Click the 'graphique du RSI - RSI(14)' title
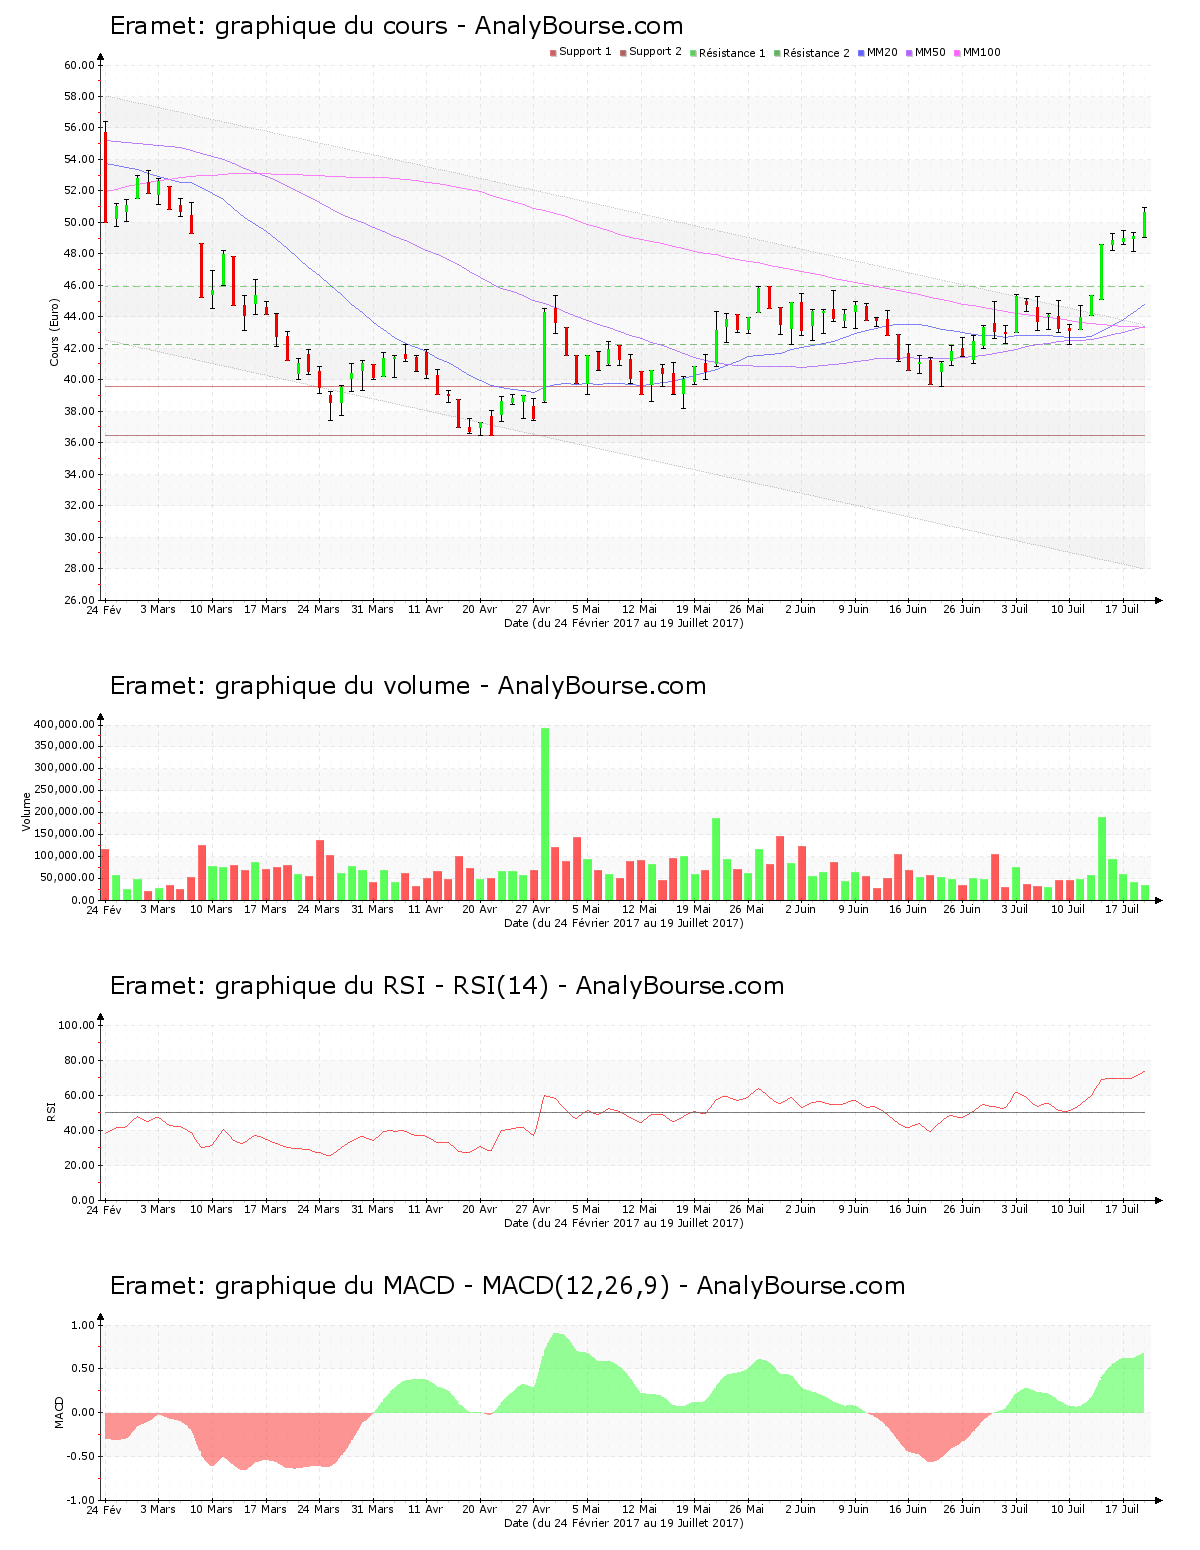The width and height of the screenshot is (1200, 1550). [x=382, y=986]
